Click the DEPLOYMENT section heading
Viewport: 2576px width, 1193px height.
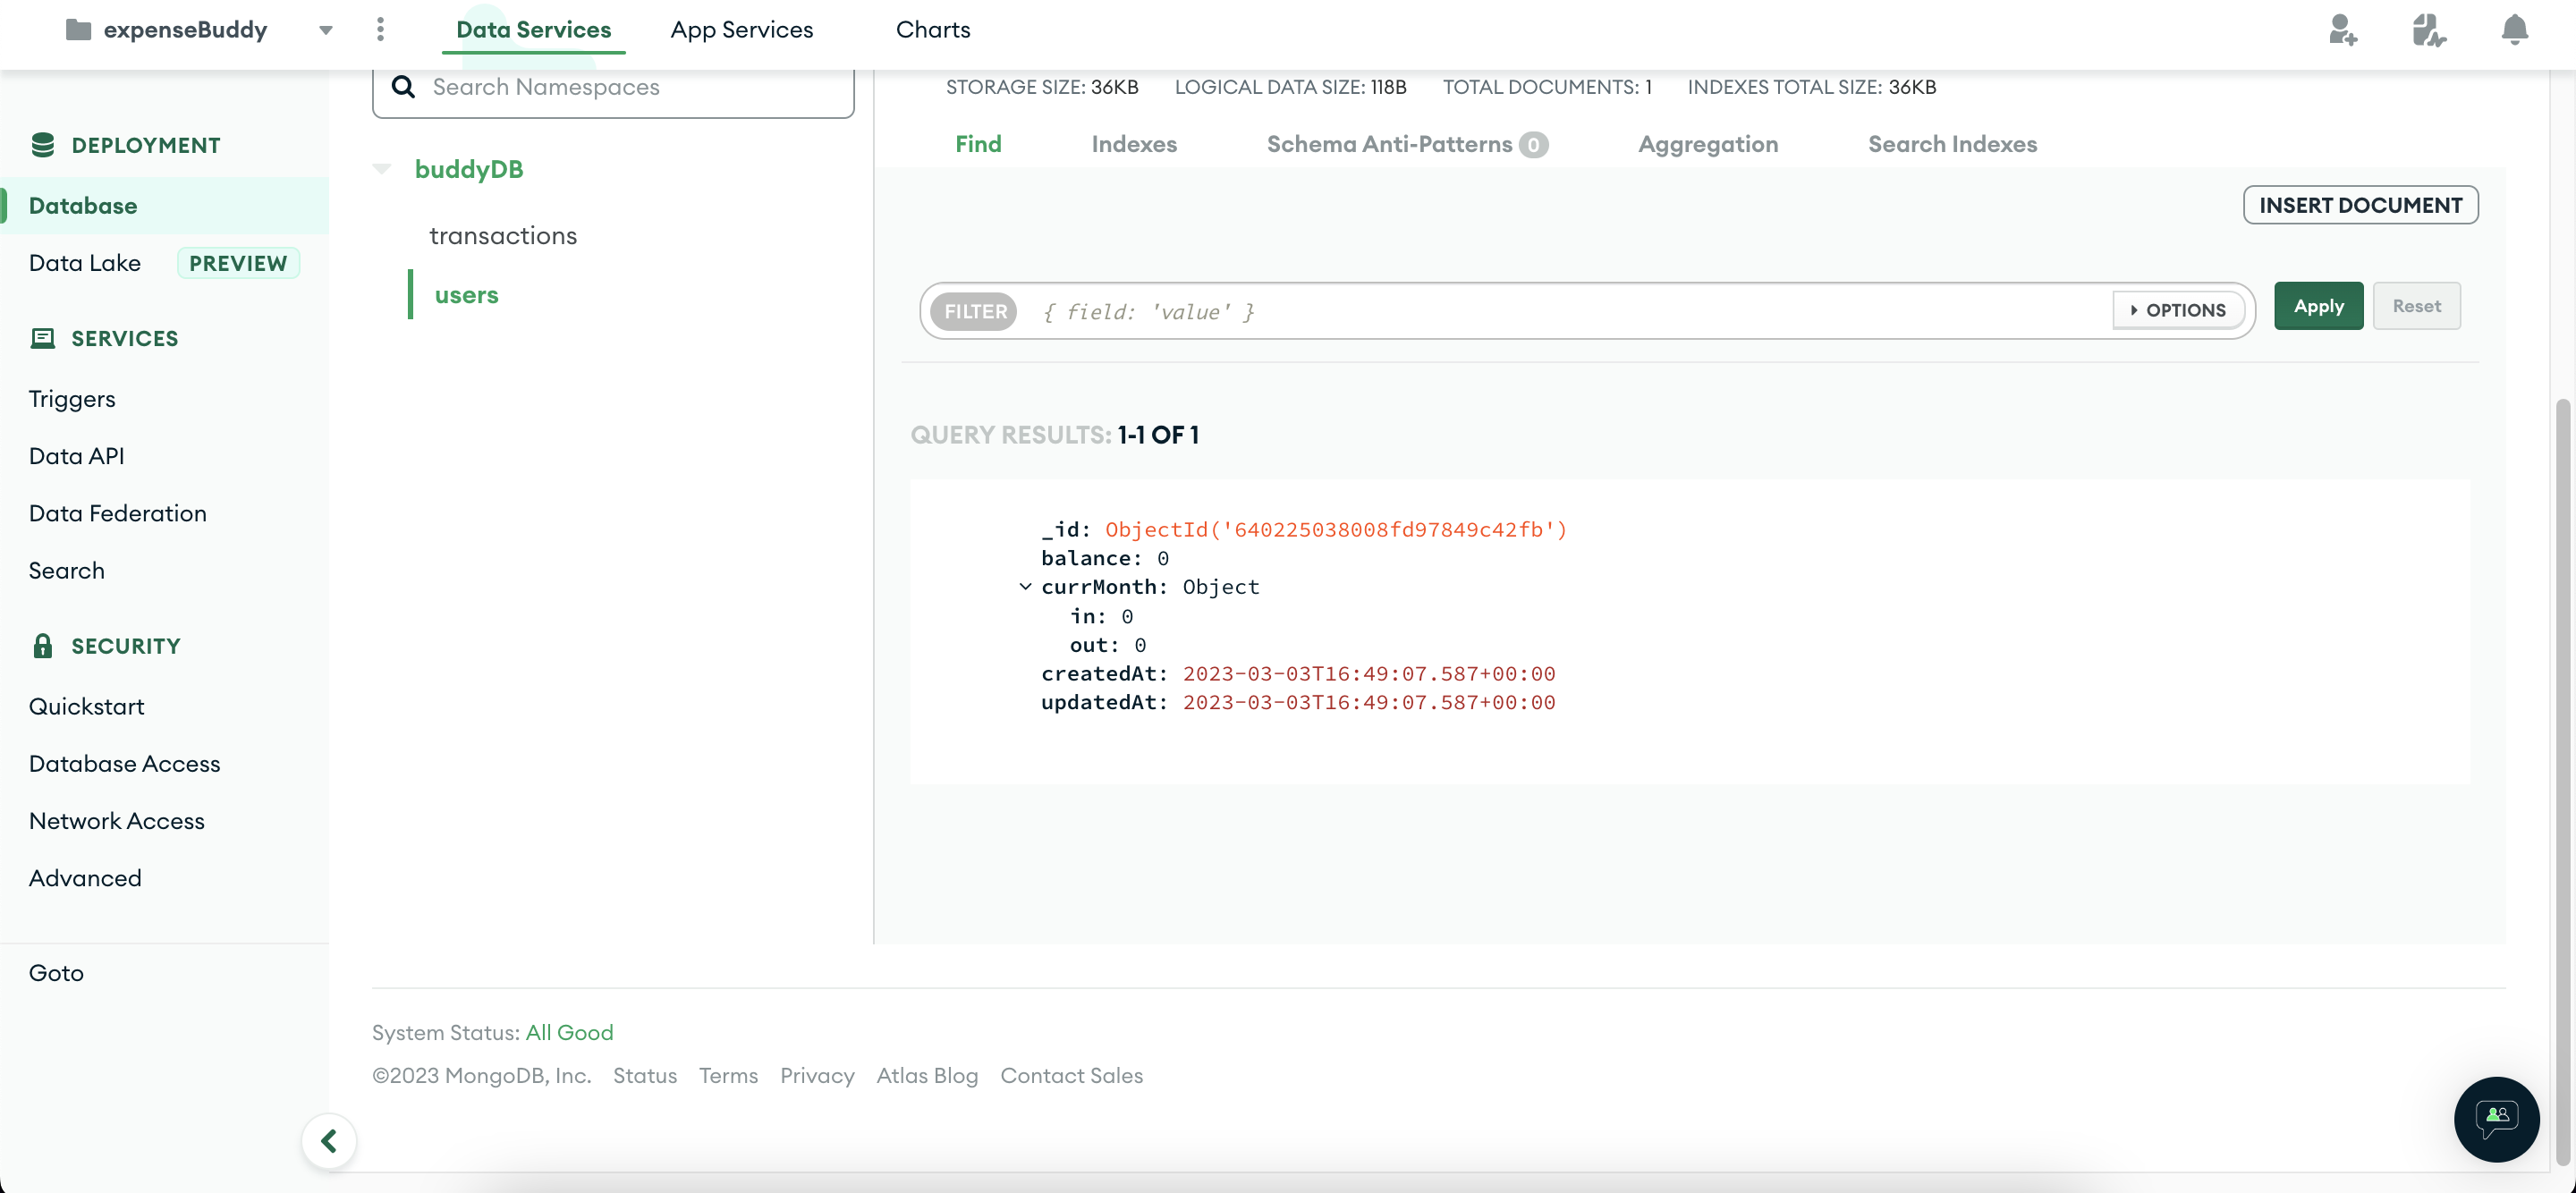[146, 145]
